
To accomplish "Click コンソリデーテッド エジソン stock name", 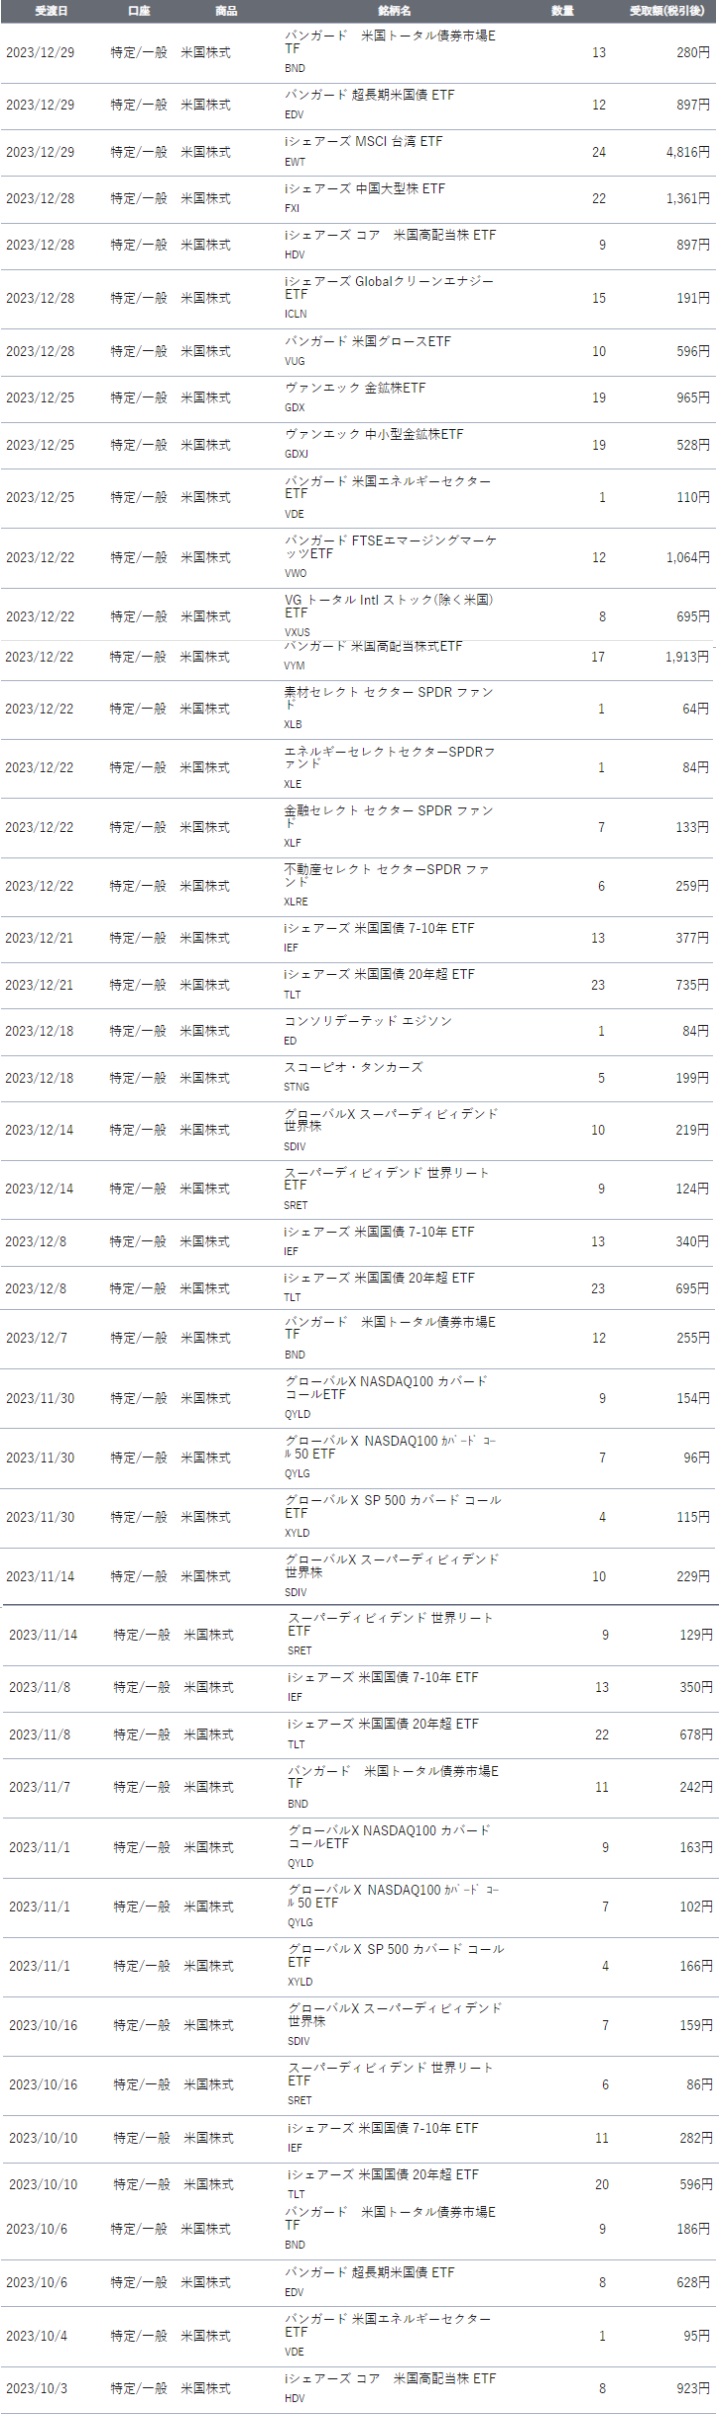I will click(x=368, y=1021).
